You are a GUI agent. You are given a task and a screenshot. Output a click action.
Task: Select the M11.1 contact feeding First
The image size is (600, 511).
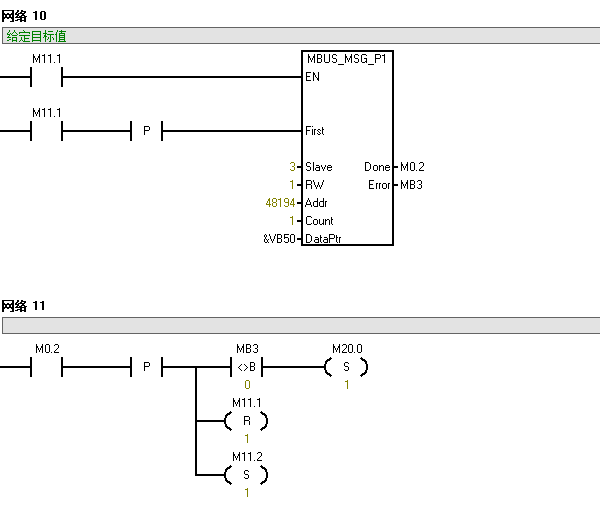pos(46,131)
